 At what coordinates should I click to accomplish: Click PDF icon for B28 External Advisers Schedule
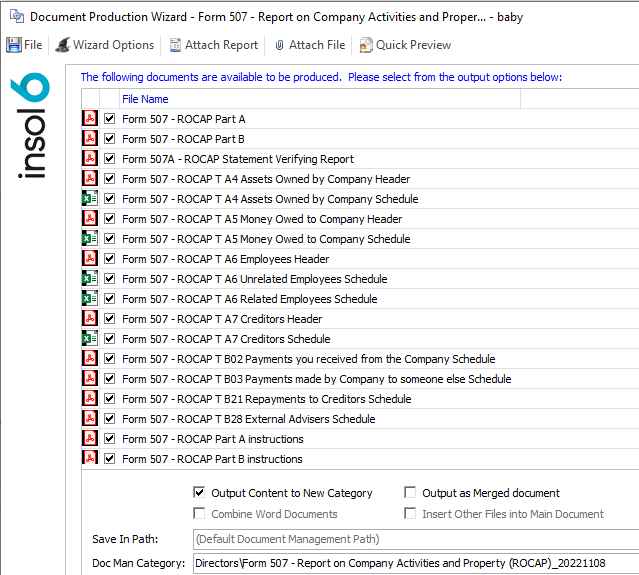[89, 419]
